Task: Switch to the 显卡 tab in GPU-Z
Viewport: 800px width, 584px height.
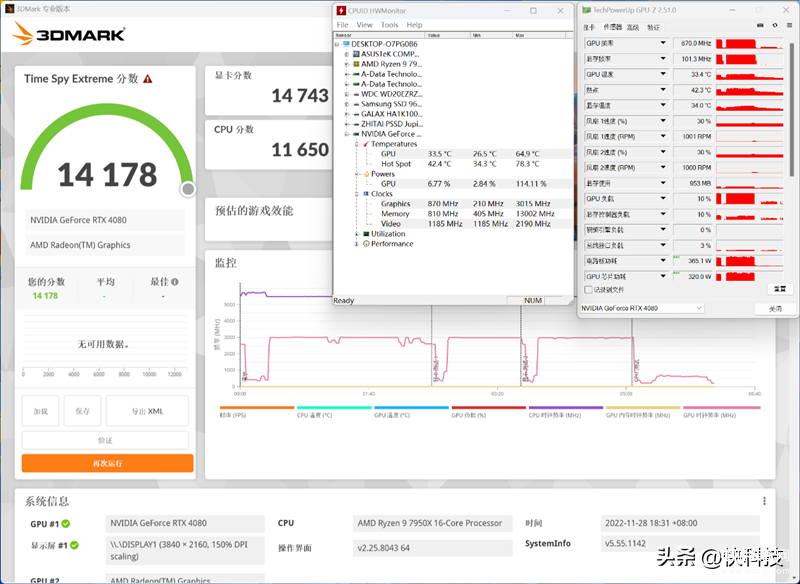Action: pyautogui.click(x=589, y=28)
